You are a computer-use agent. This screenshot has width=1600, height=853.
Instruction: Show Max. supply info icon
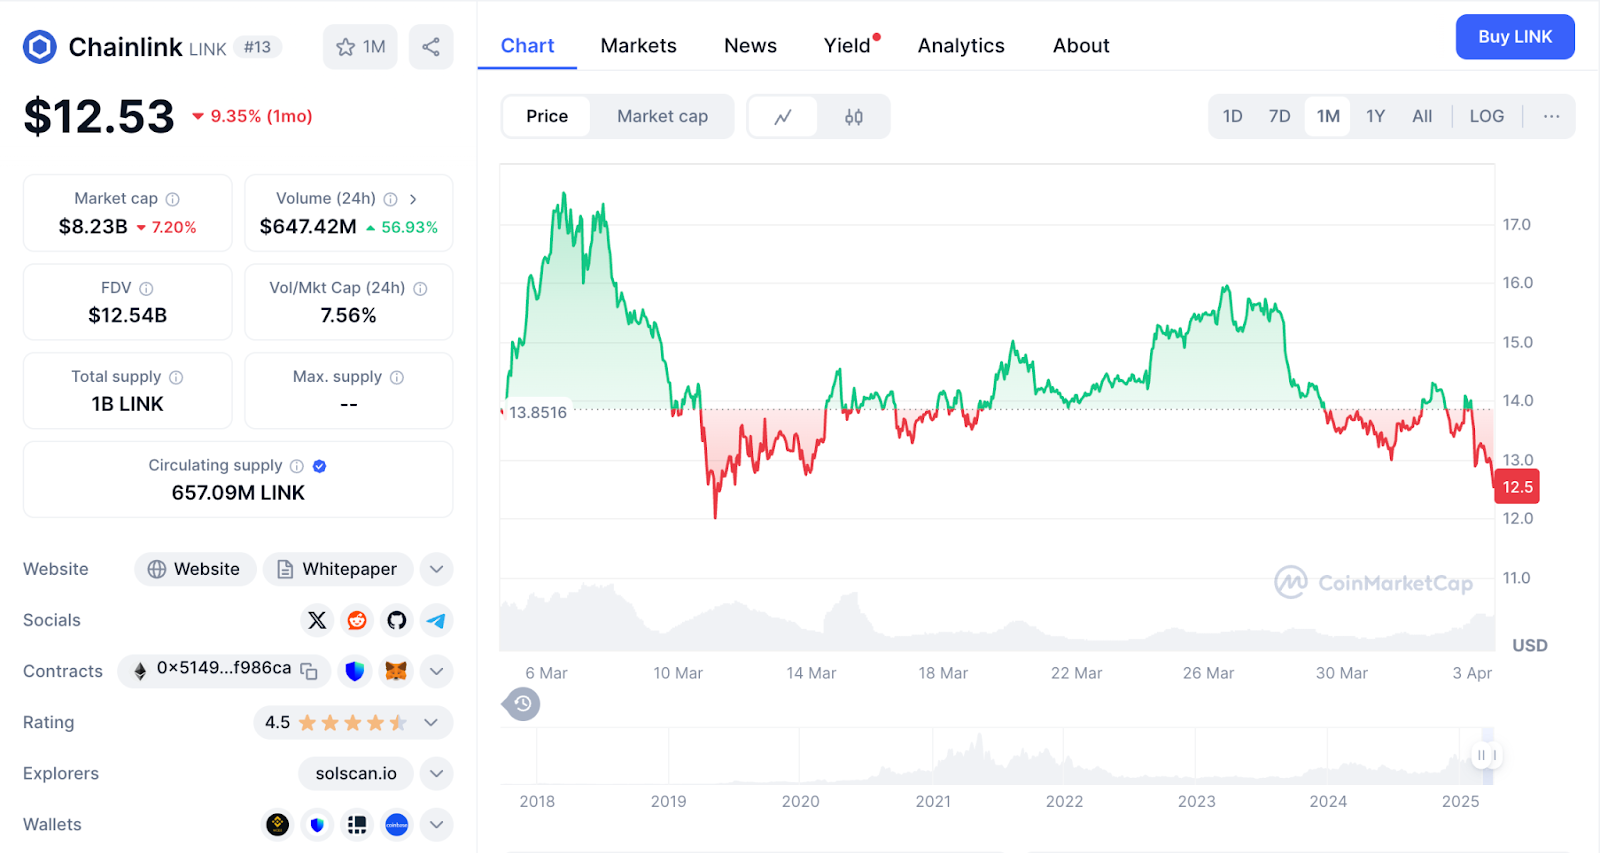[x=397, y=377]
